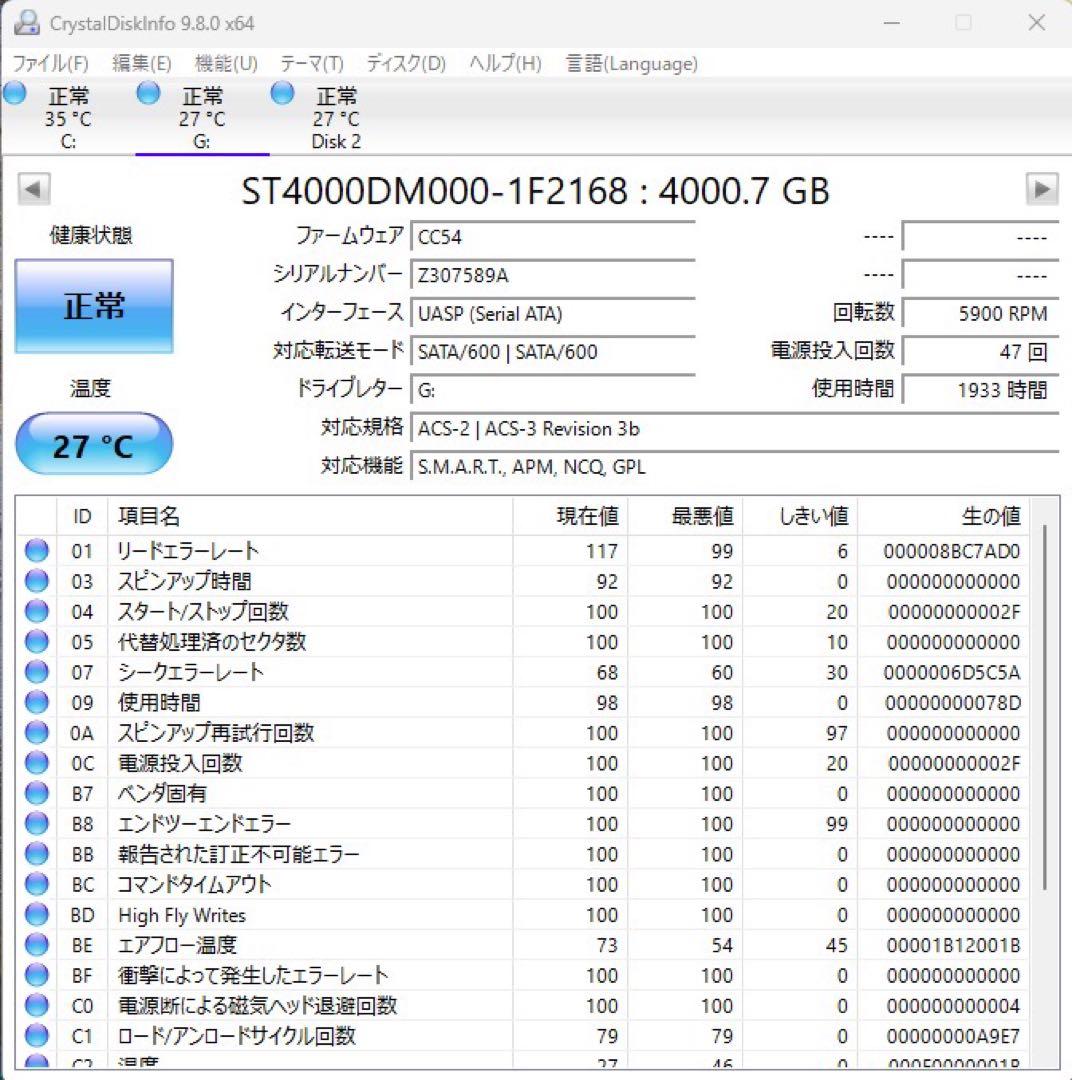Image resolution: width=1073 pixels, height=1080 pixels.
Task: Open the ファイル(F) menu
Action: (50, 64)
